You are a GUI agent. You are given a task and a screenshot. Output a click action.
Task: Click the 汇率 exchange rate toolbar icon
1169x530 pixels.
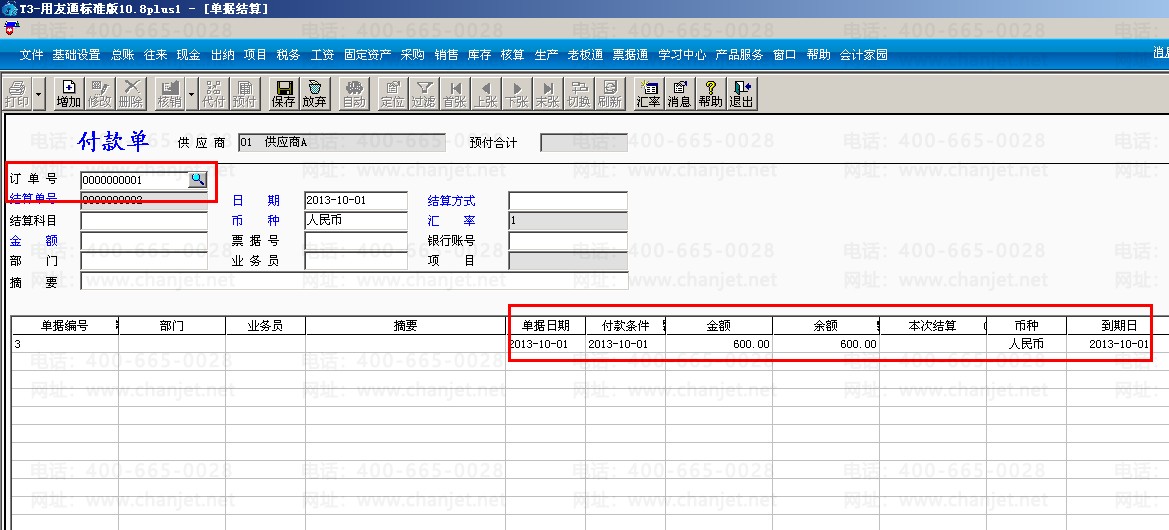(x=648, y=94)
